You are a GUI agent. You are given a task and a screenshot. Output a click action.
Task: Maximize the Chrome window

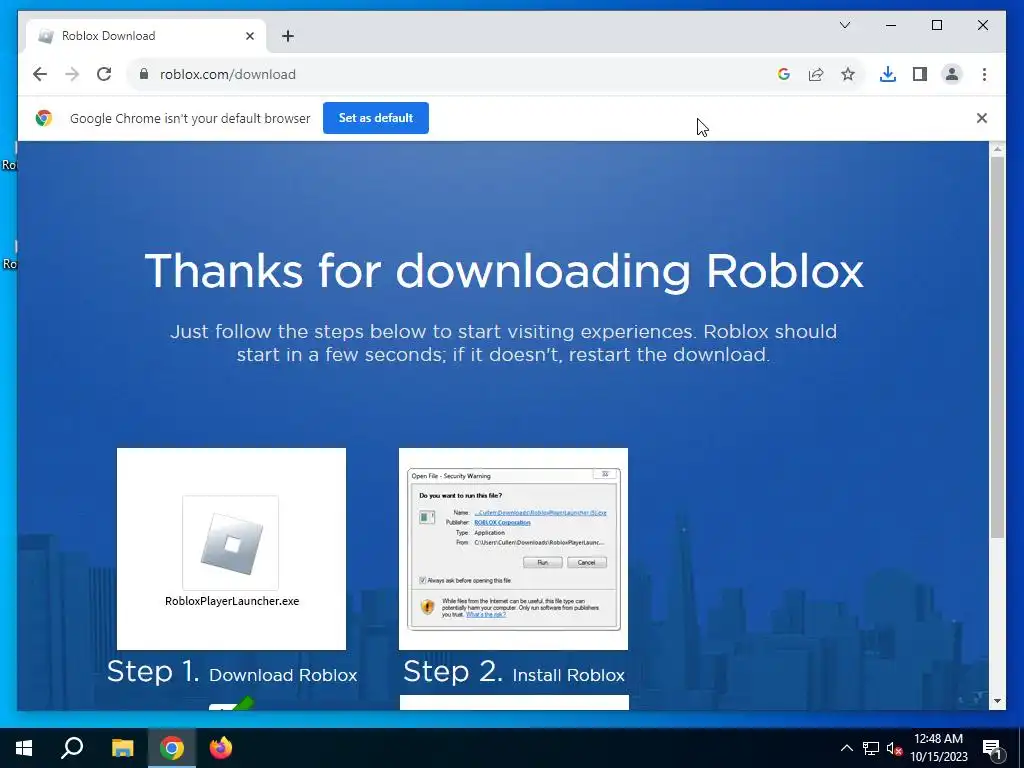(936, 25)
